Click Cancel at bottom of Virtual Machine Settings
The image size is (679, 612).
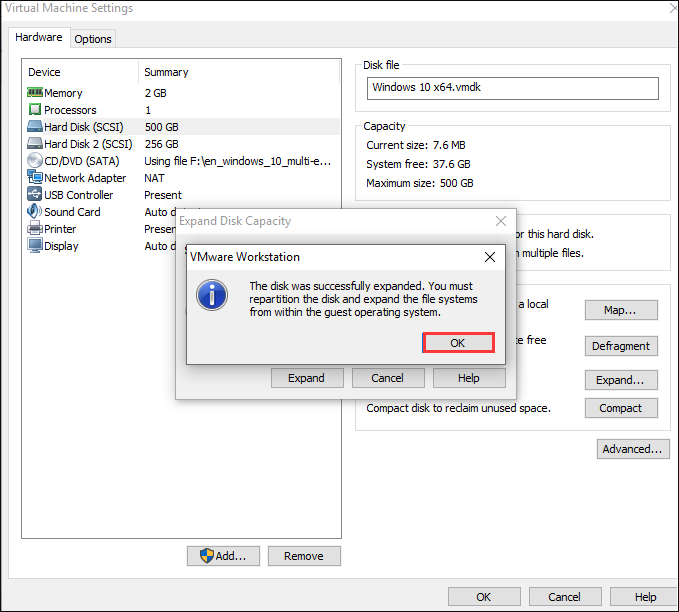[565, 597]
